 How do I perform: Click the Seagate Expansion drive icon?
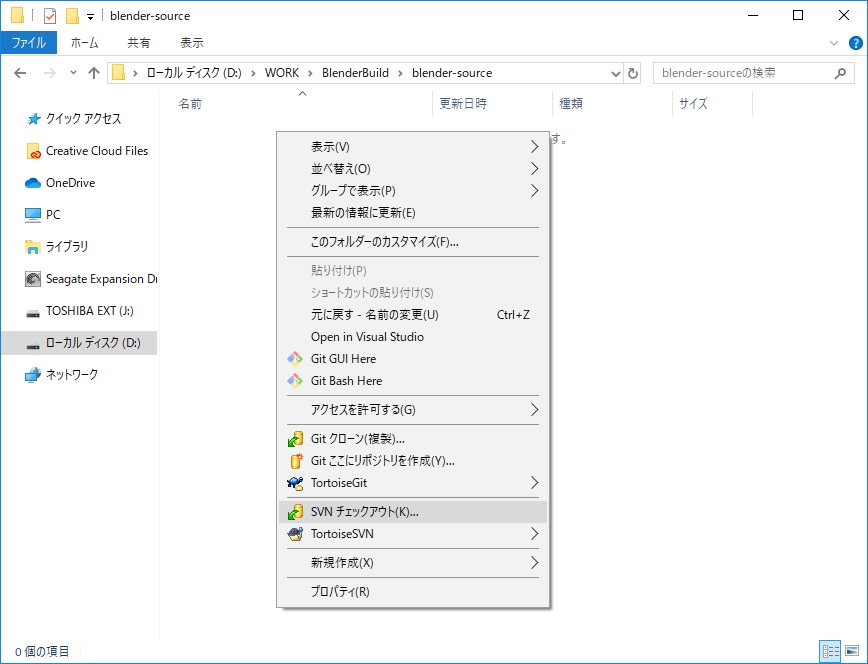[x=33, y=279]
